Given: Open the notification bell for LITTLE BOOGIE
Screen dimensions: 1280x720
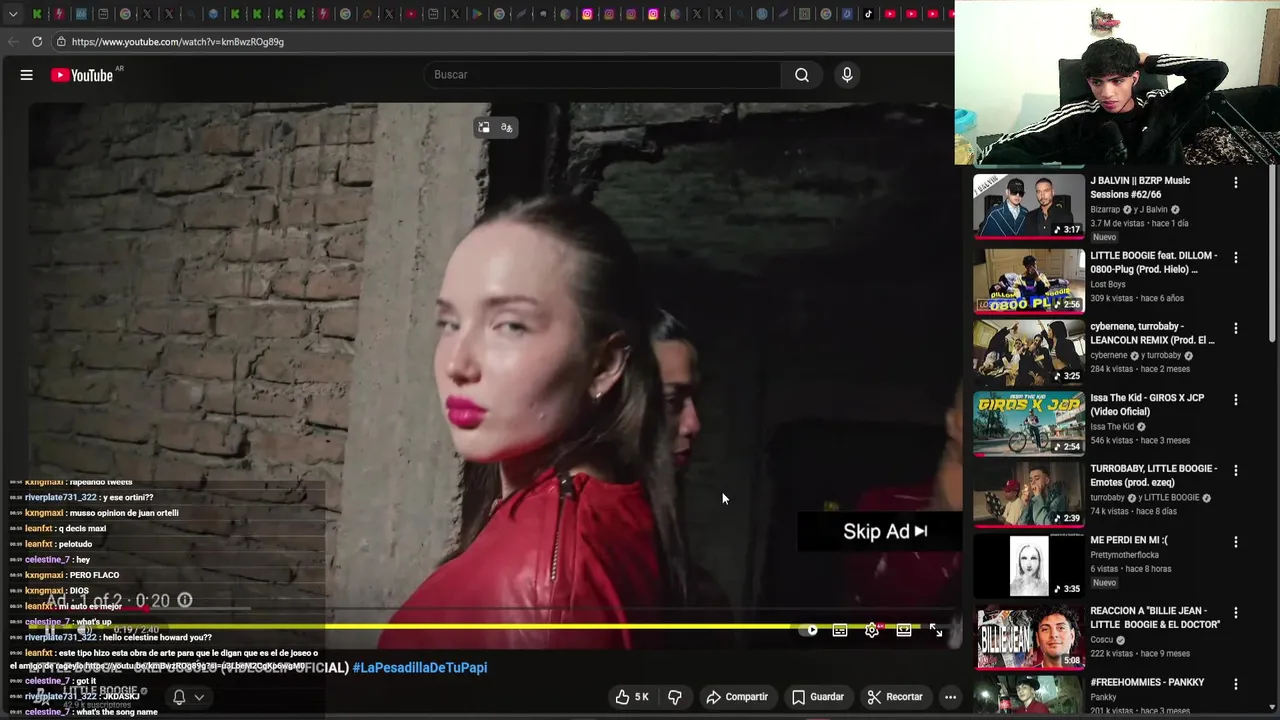Looking at the screenshot, I should (179, 697).
